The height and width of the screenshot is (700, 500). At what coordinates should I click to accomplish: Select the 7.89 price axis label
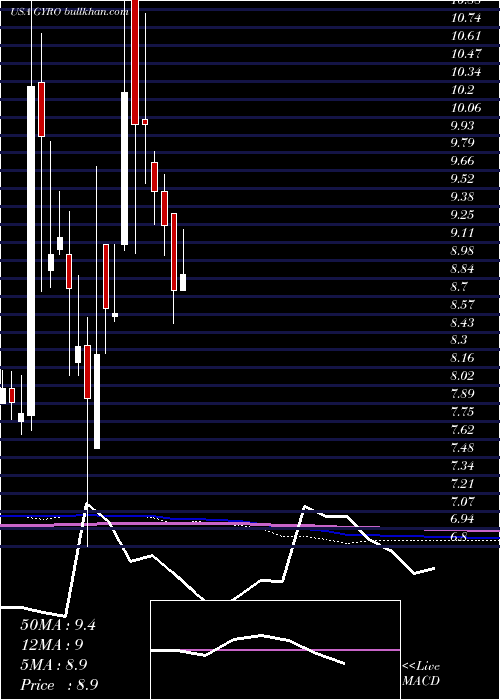point(462,394)
